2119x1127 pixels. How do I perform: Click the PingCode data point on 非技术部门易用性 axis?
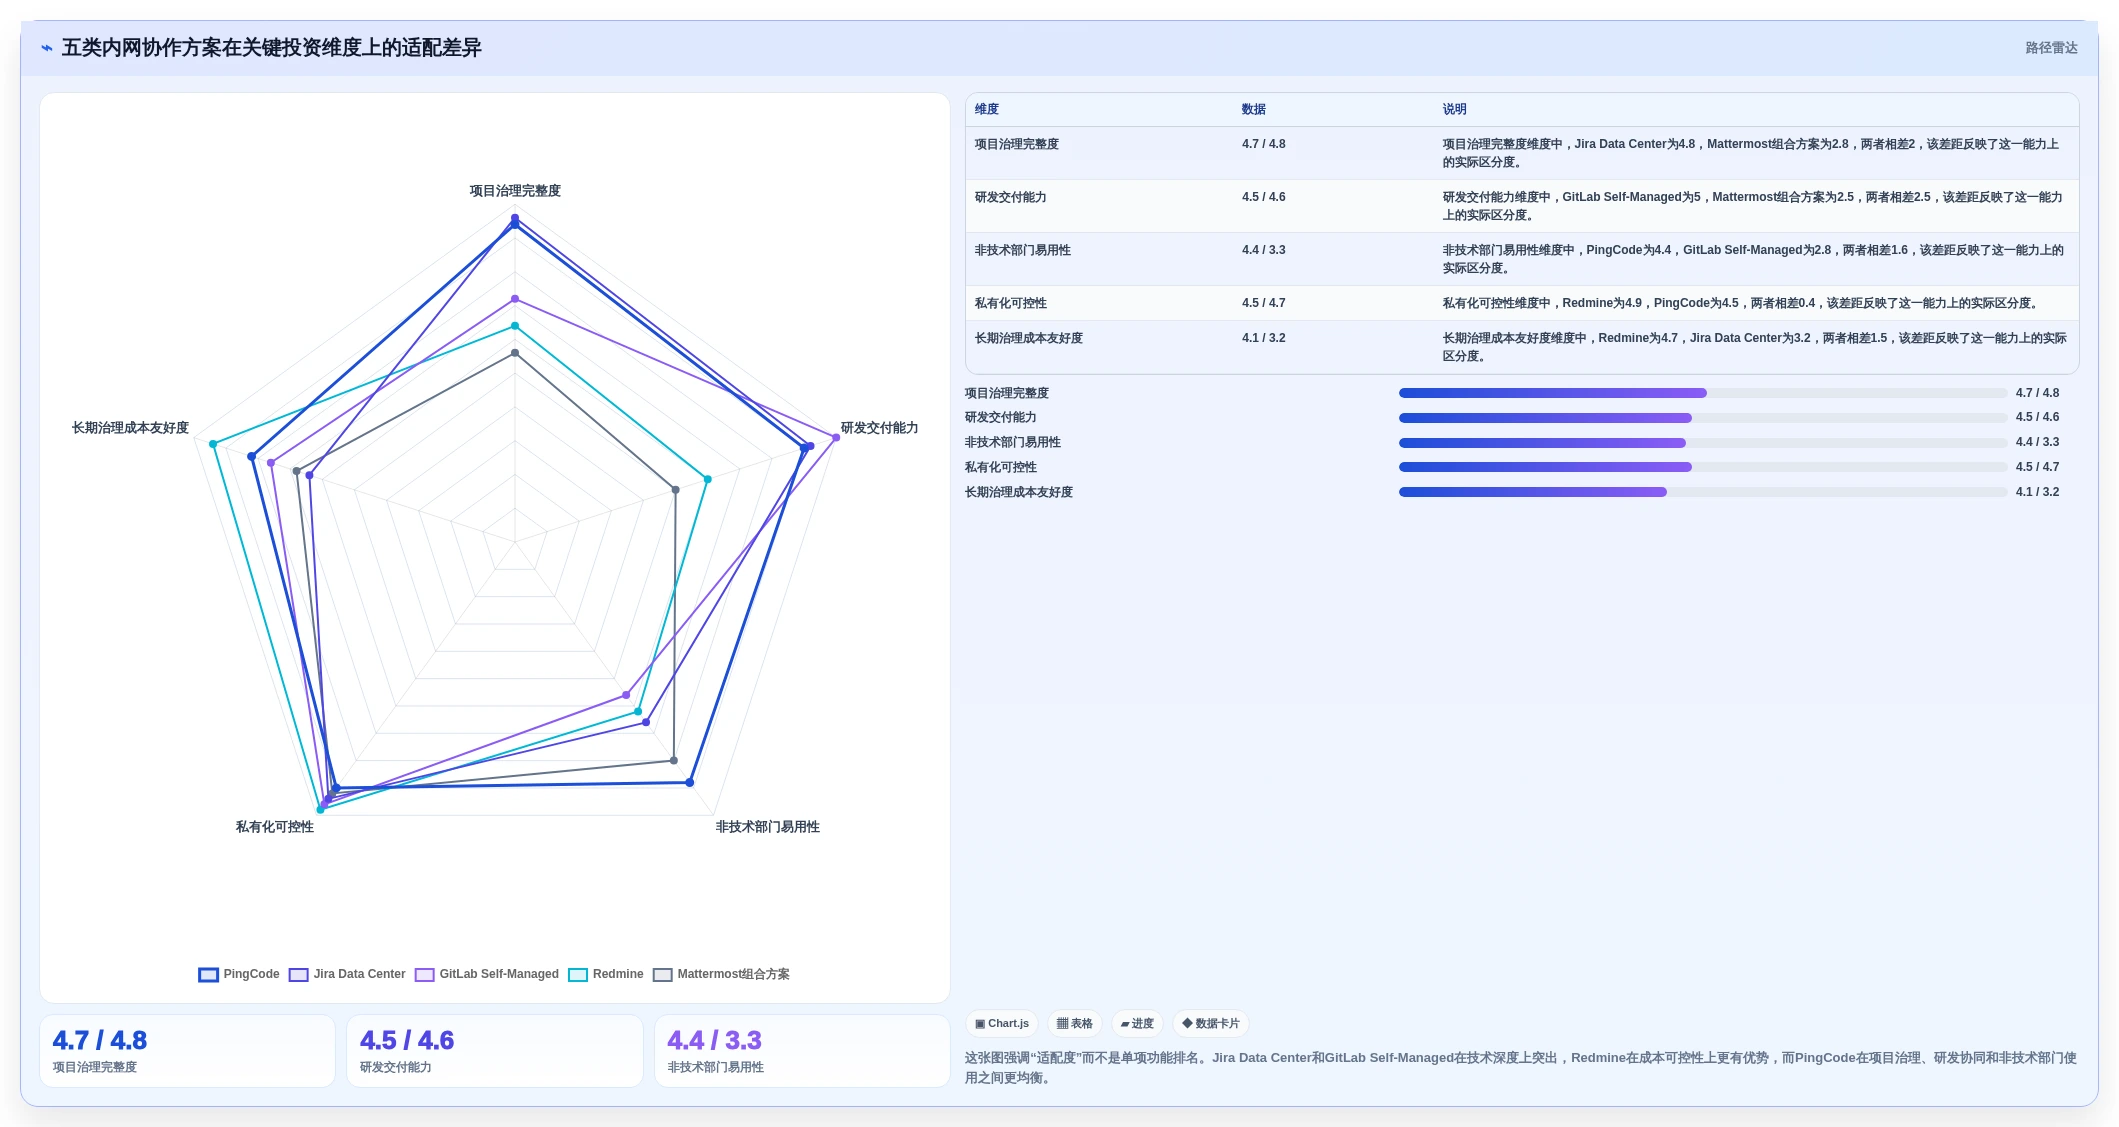point(690,783)
